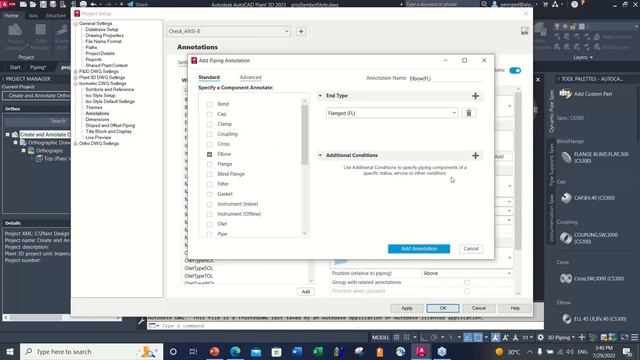Click the AutoCAD taskbar icon
Image resolution: width=640 pixels, height=360 pixels.
421,351
